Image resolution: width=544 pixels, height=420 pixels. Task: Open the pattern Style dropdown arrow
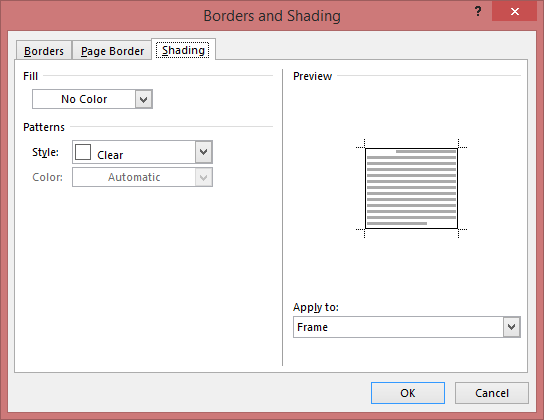[x=204, y=152]
